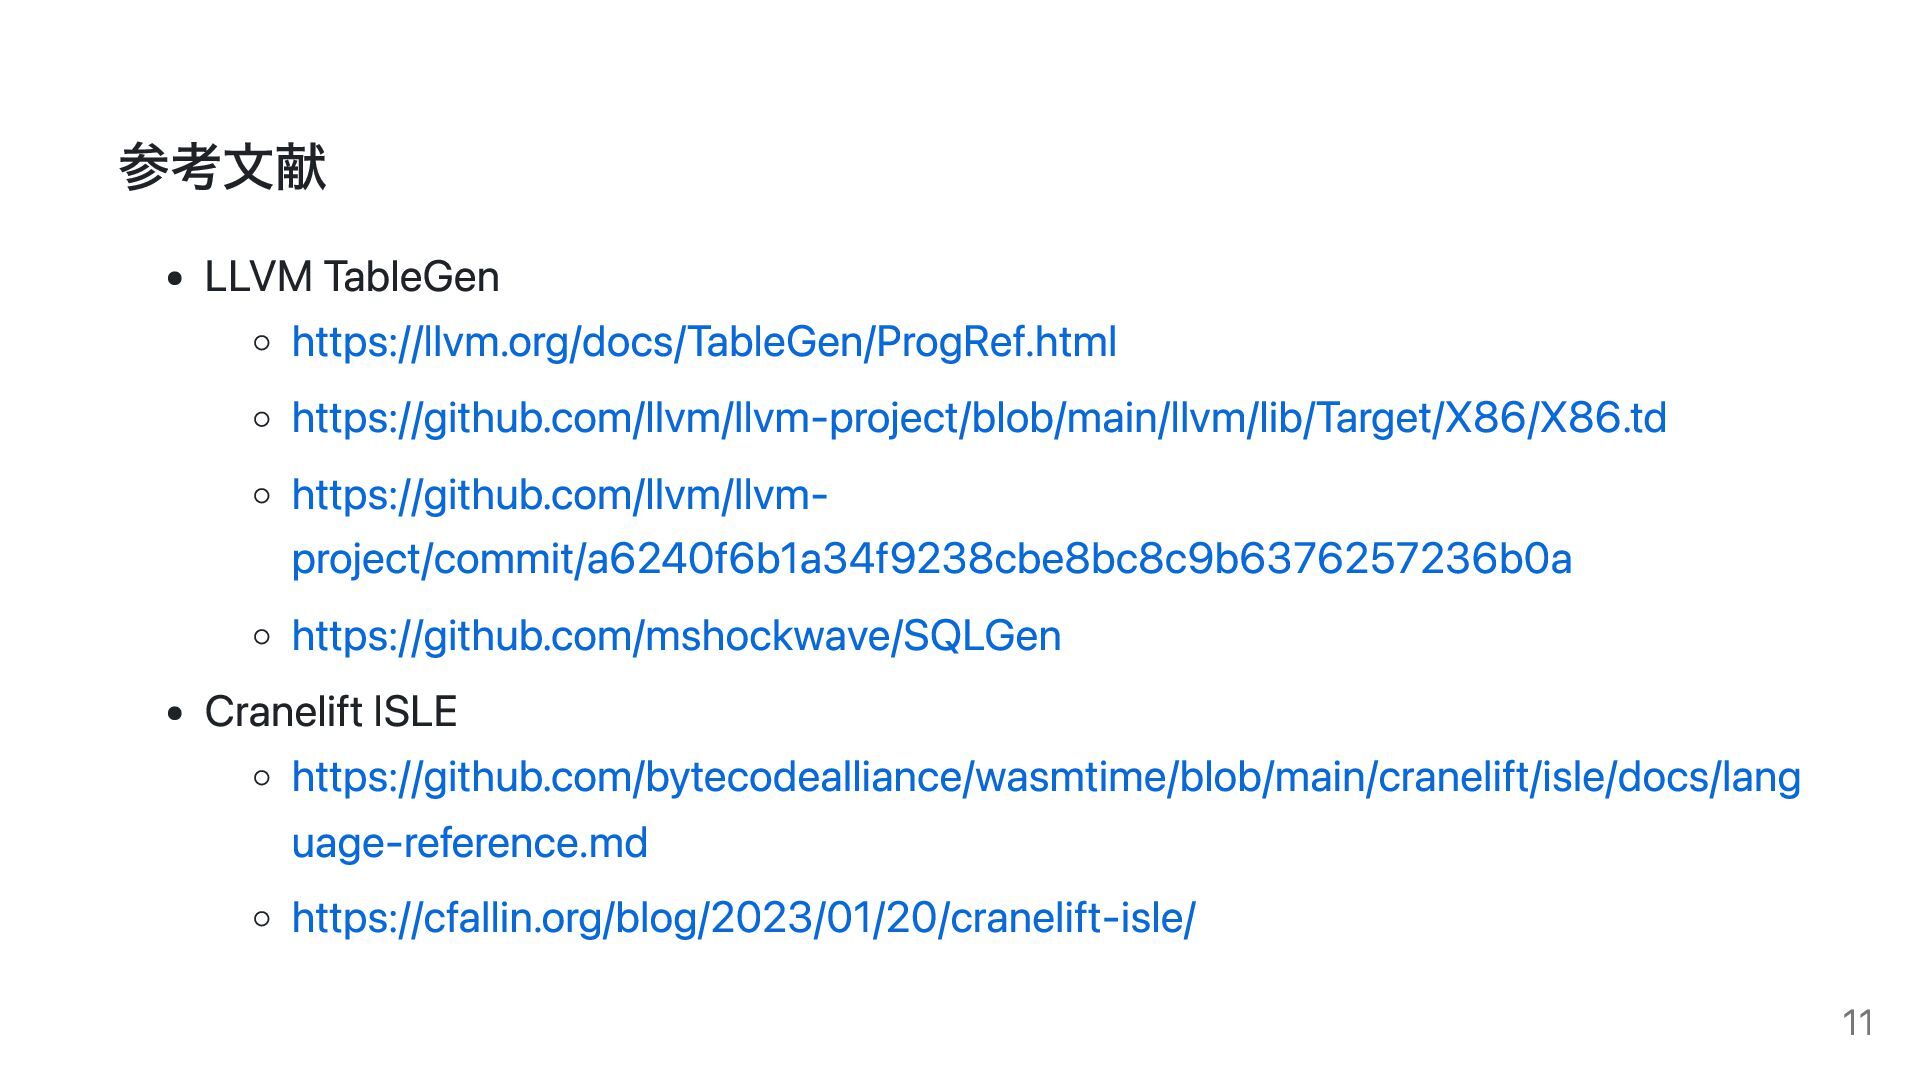Viewport: 1920px width, 1080px height.
Task: Click the slide page number 11
Action: click(x=1858, y=1023)
